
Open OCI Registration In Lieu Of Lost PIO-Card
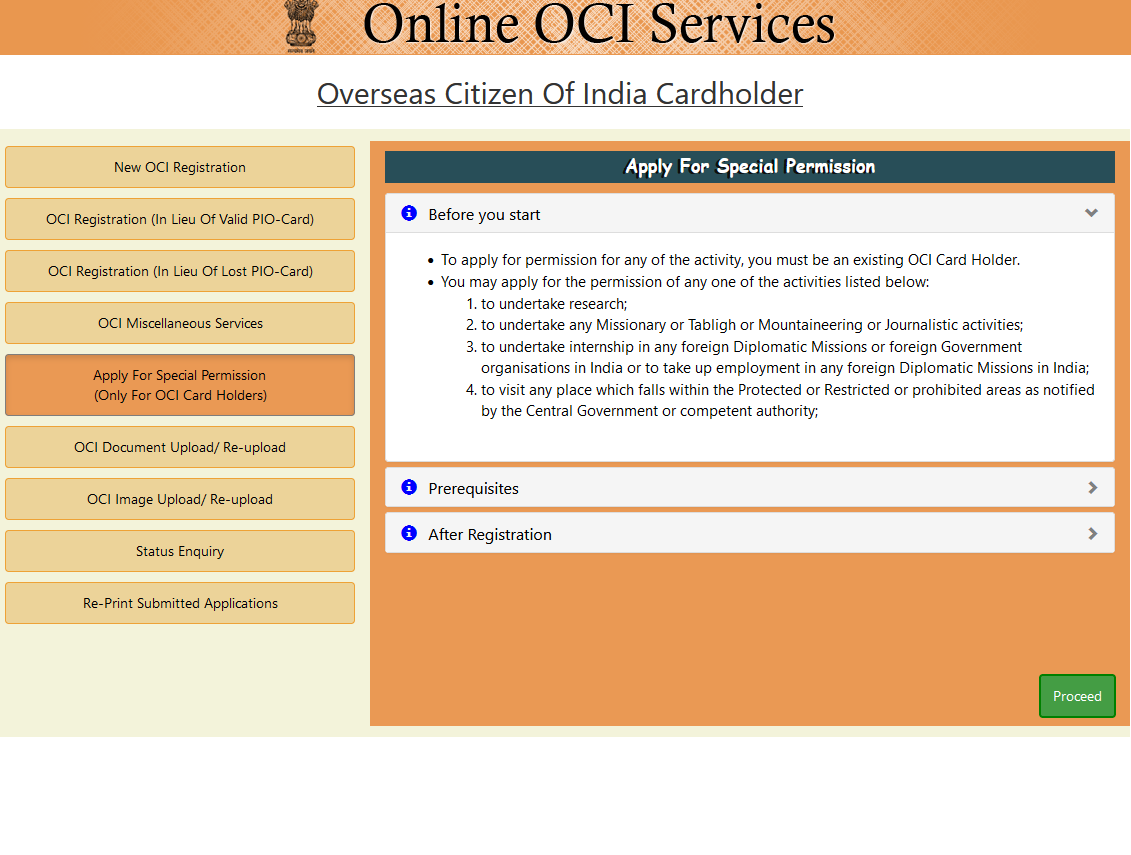pyautogui.click(x=180, y=271)
